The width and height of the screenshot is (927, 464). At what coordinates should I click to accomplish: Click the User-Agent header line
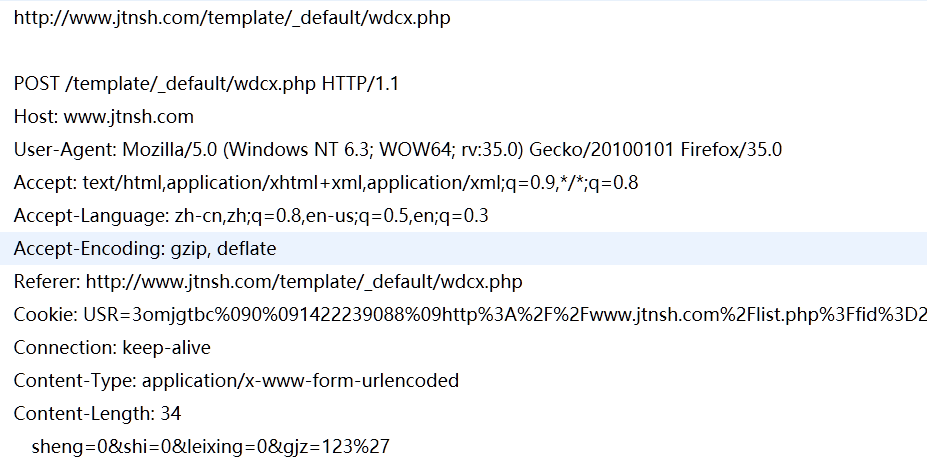click(397, 150)
